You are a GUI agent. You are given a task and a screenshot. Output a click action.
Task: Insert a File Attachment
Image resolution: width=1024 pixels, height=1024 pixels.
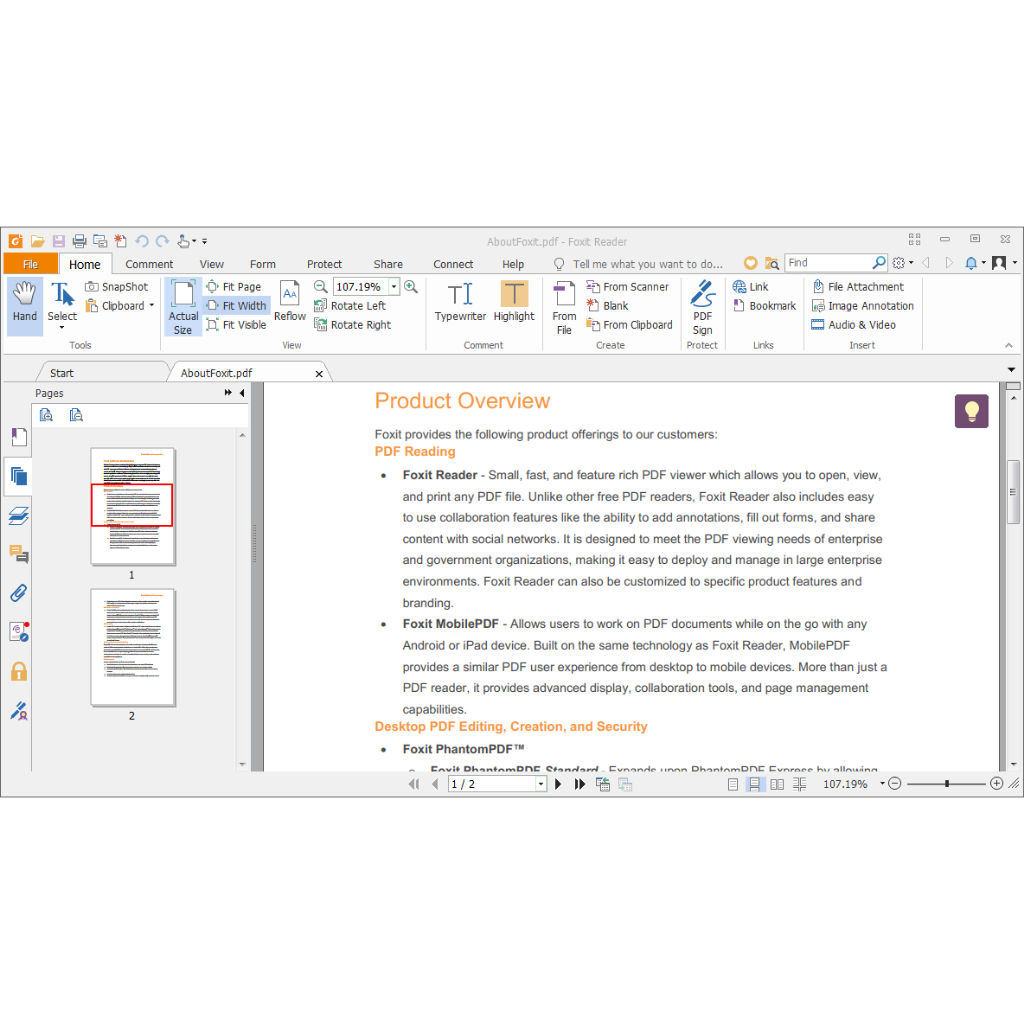[x=858, y=287]
